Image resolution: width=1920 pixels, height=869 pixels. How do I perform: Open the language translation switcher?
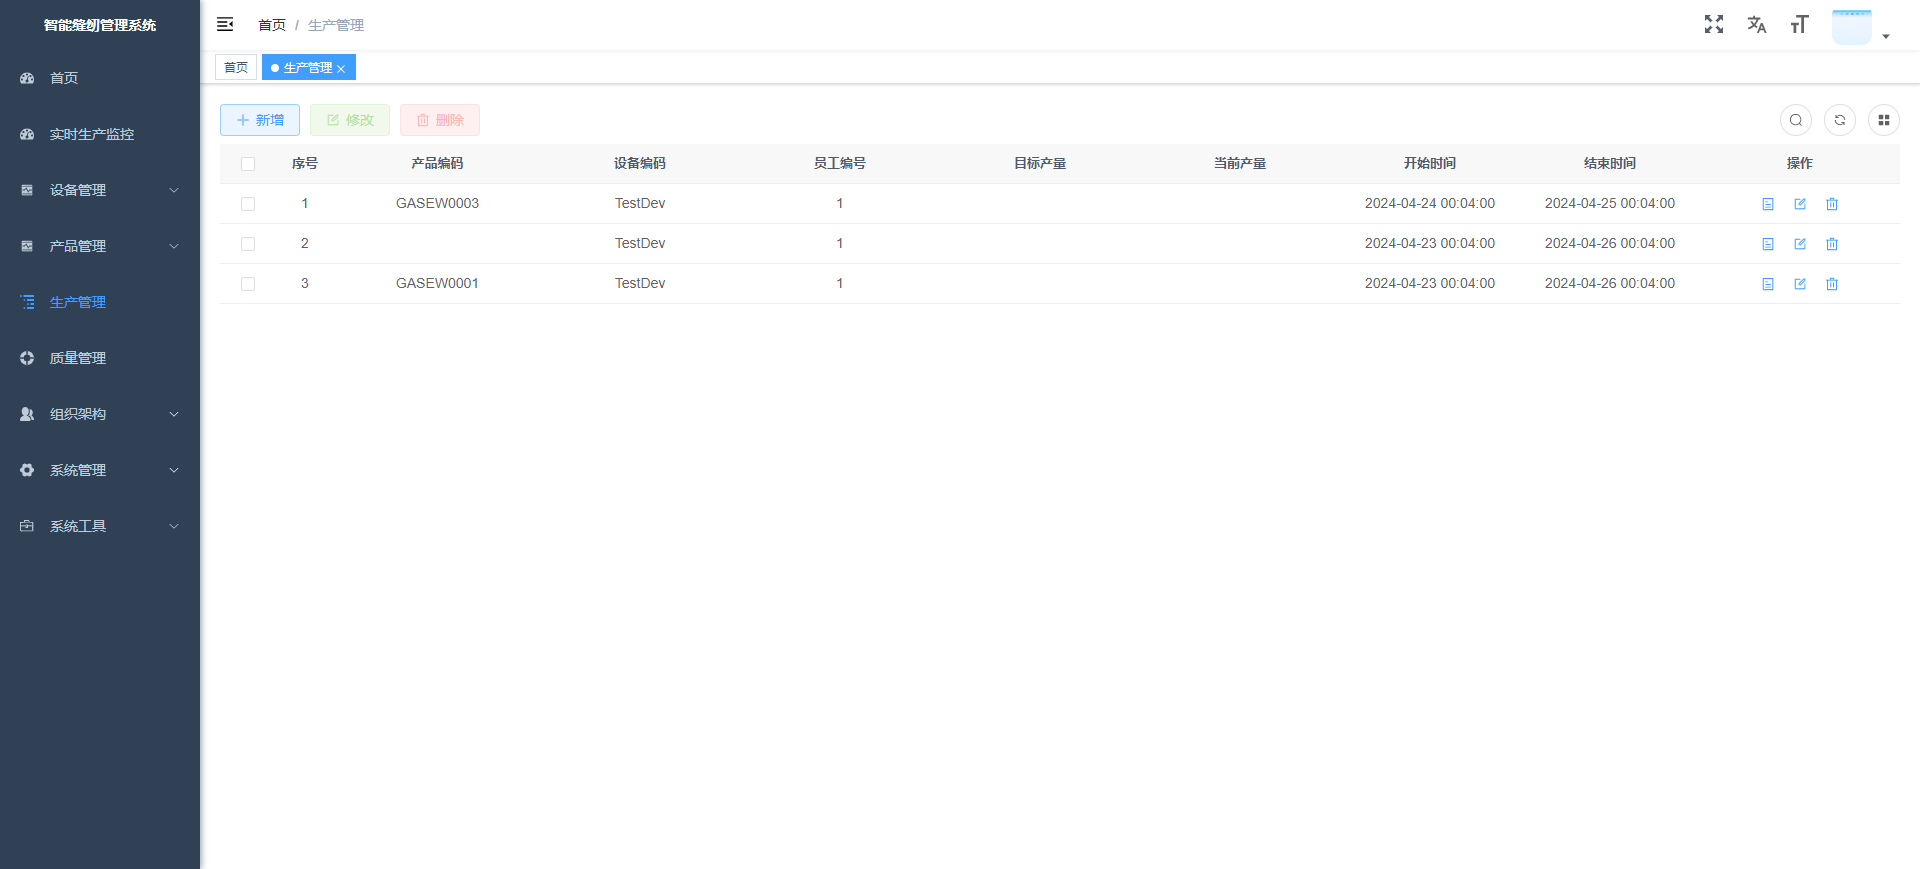point(1756,24)
